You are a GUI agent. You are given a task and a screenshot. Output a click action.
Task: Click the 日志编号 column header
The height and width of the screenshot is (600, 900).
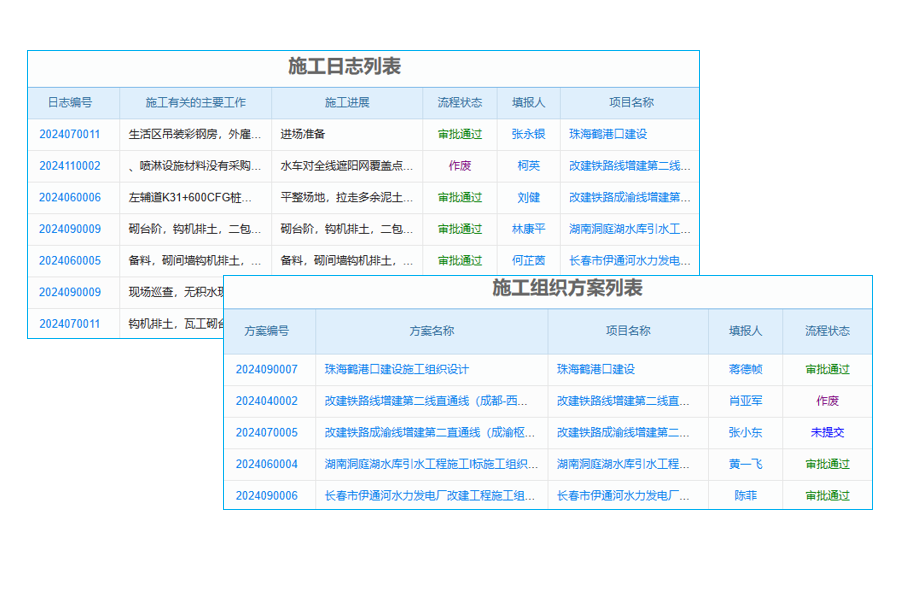69,102
